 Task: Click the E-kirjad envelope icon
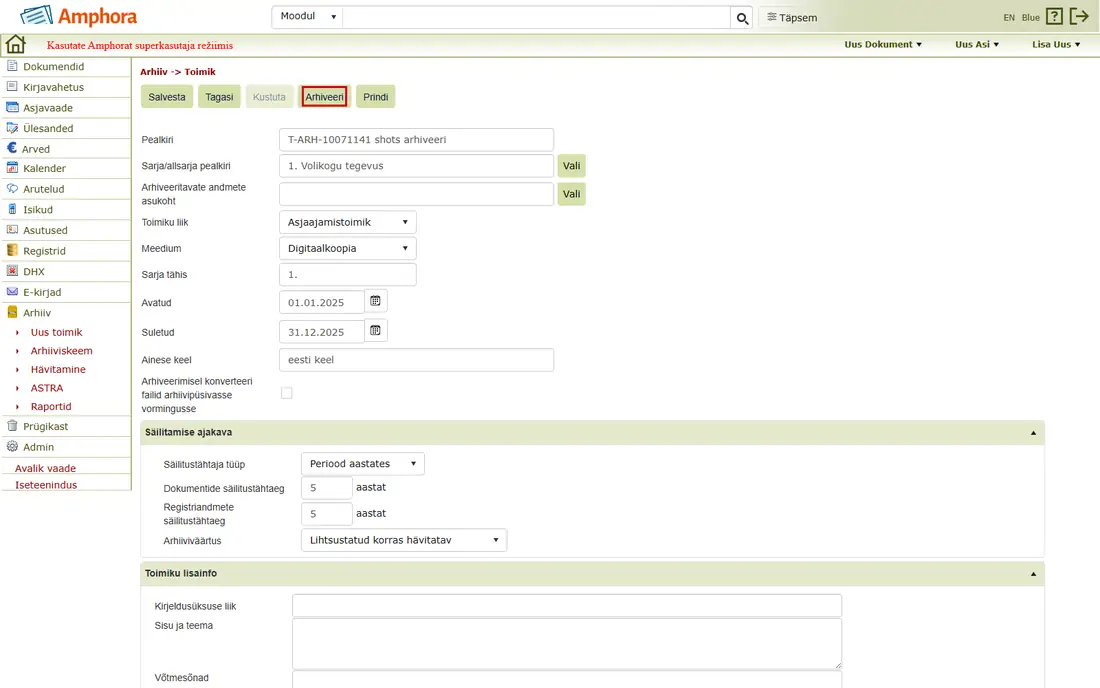(12, 292)
